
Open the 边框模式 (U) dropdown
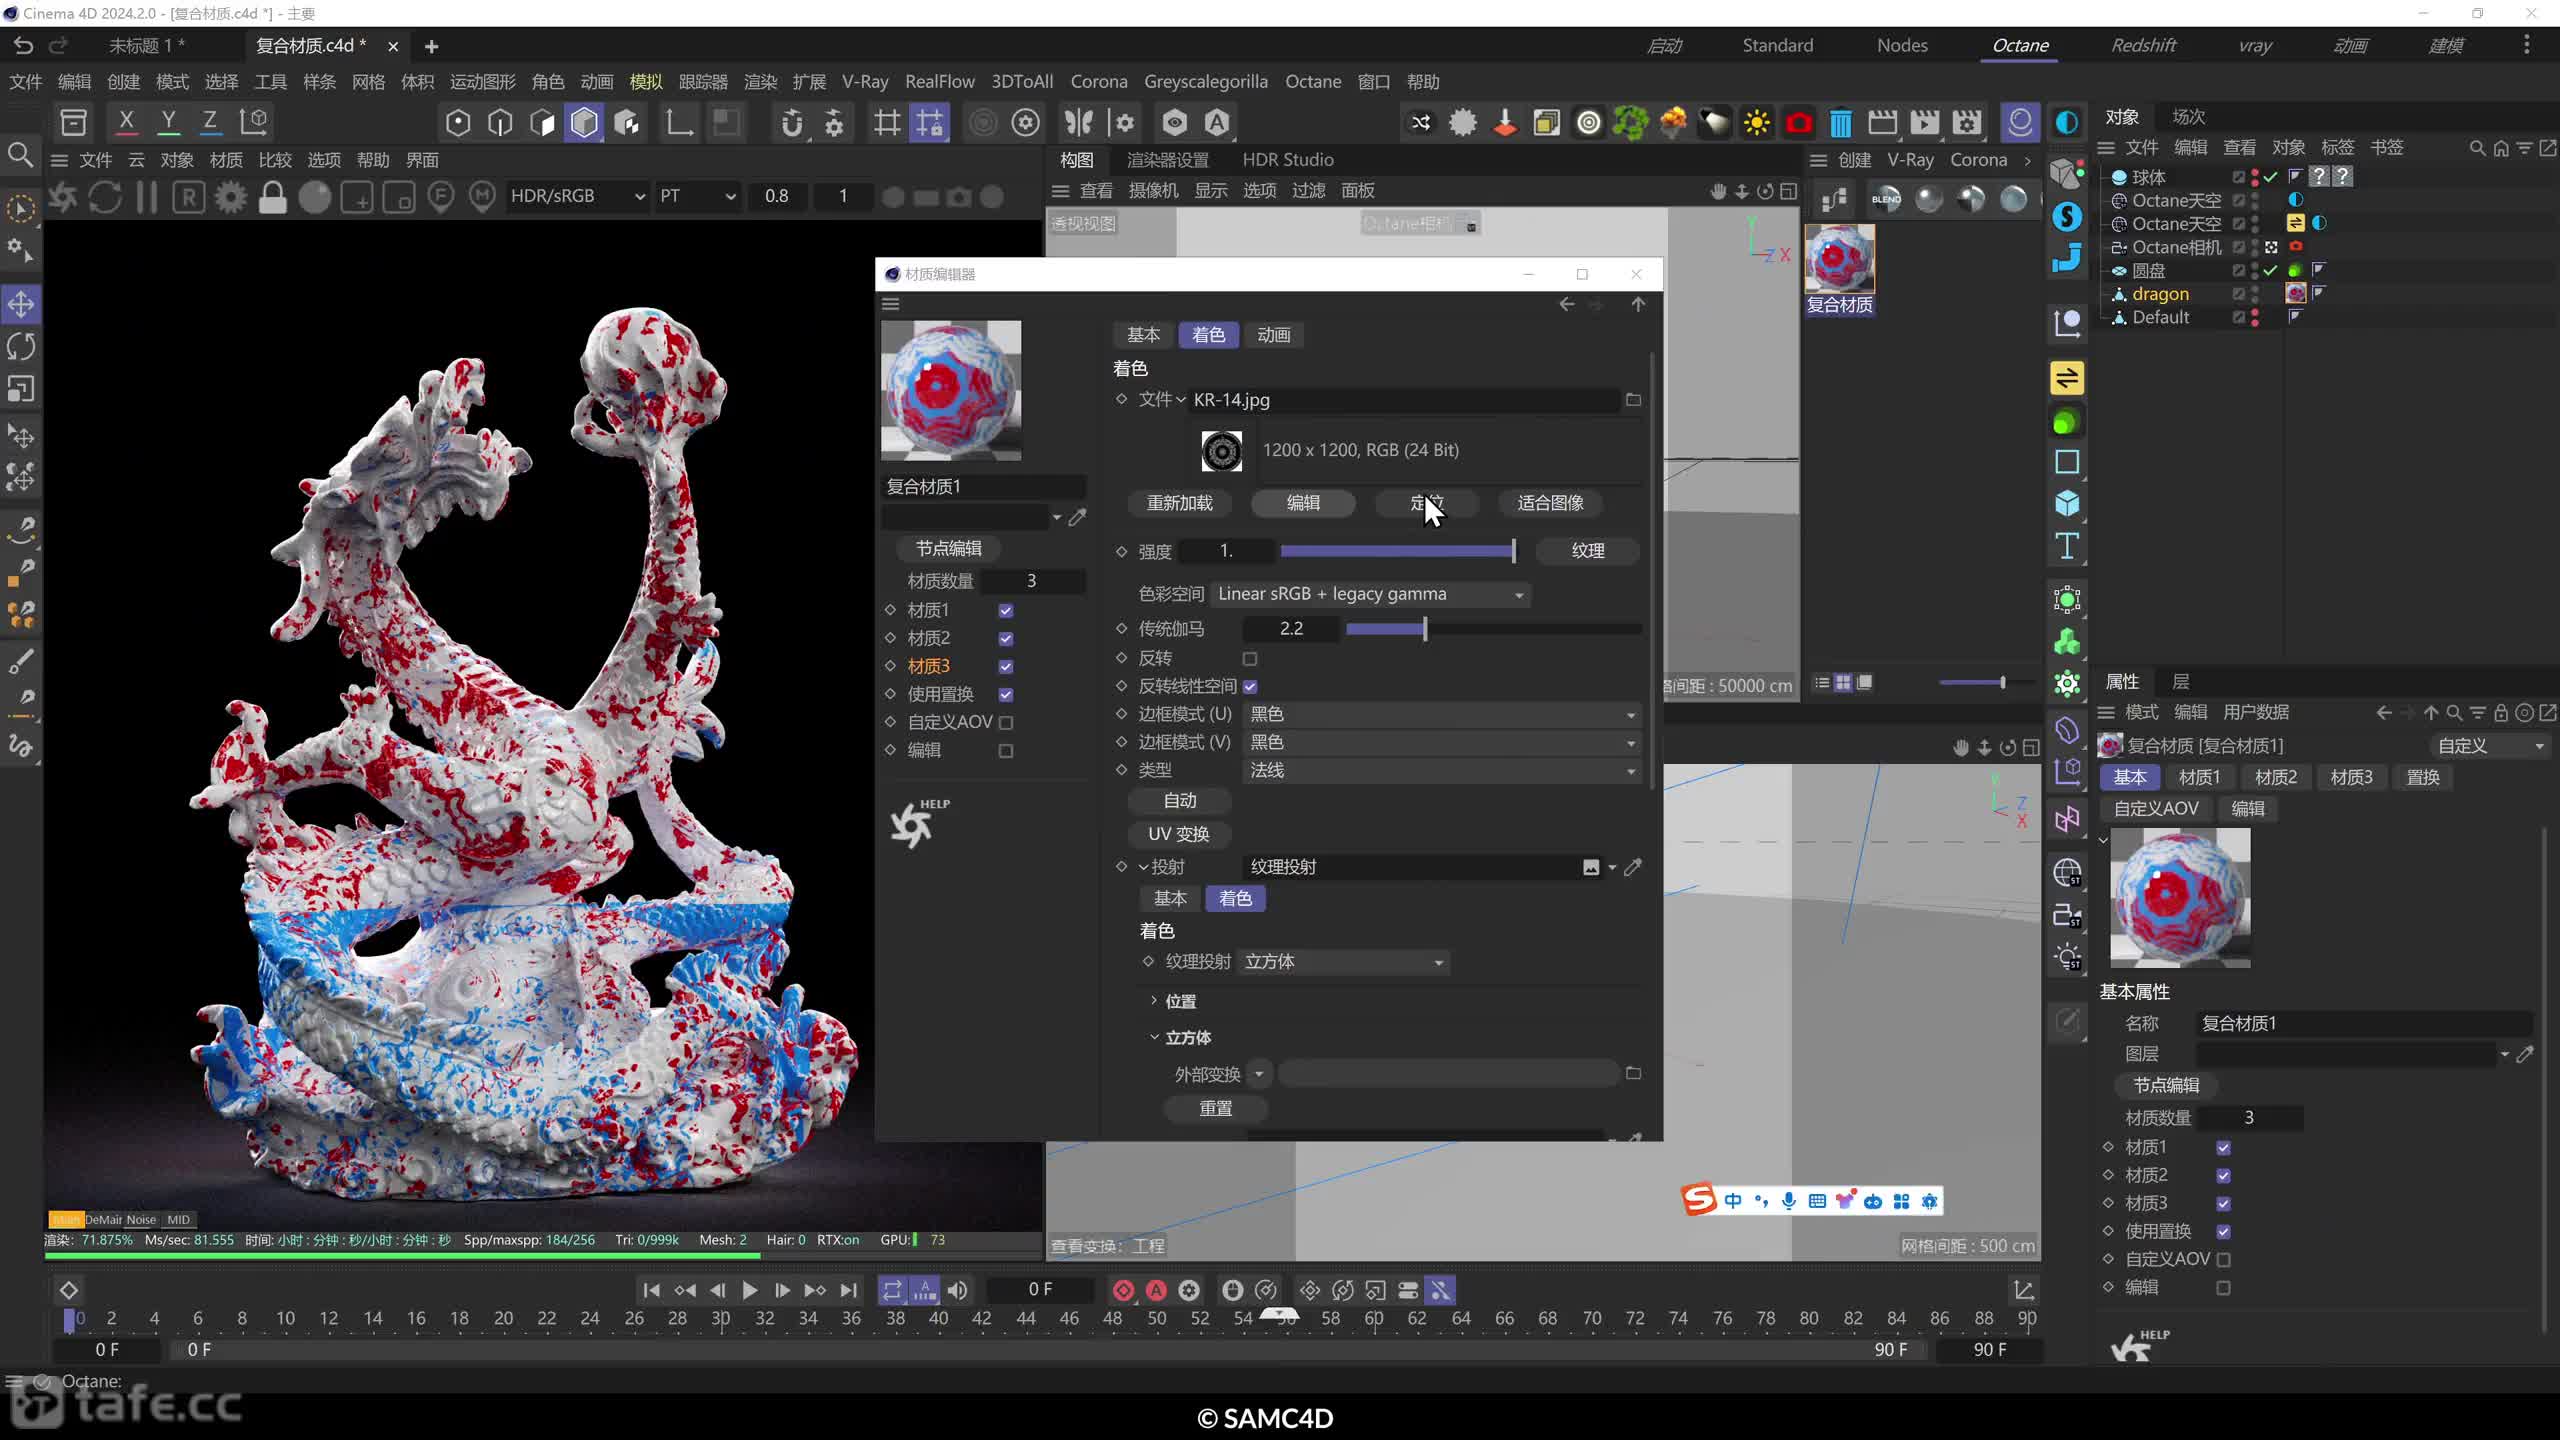(x=1442, y=714)
